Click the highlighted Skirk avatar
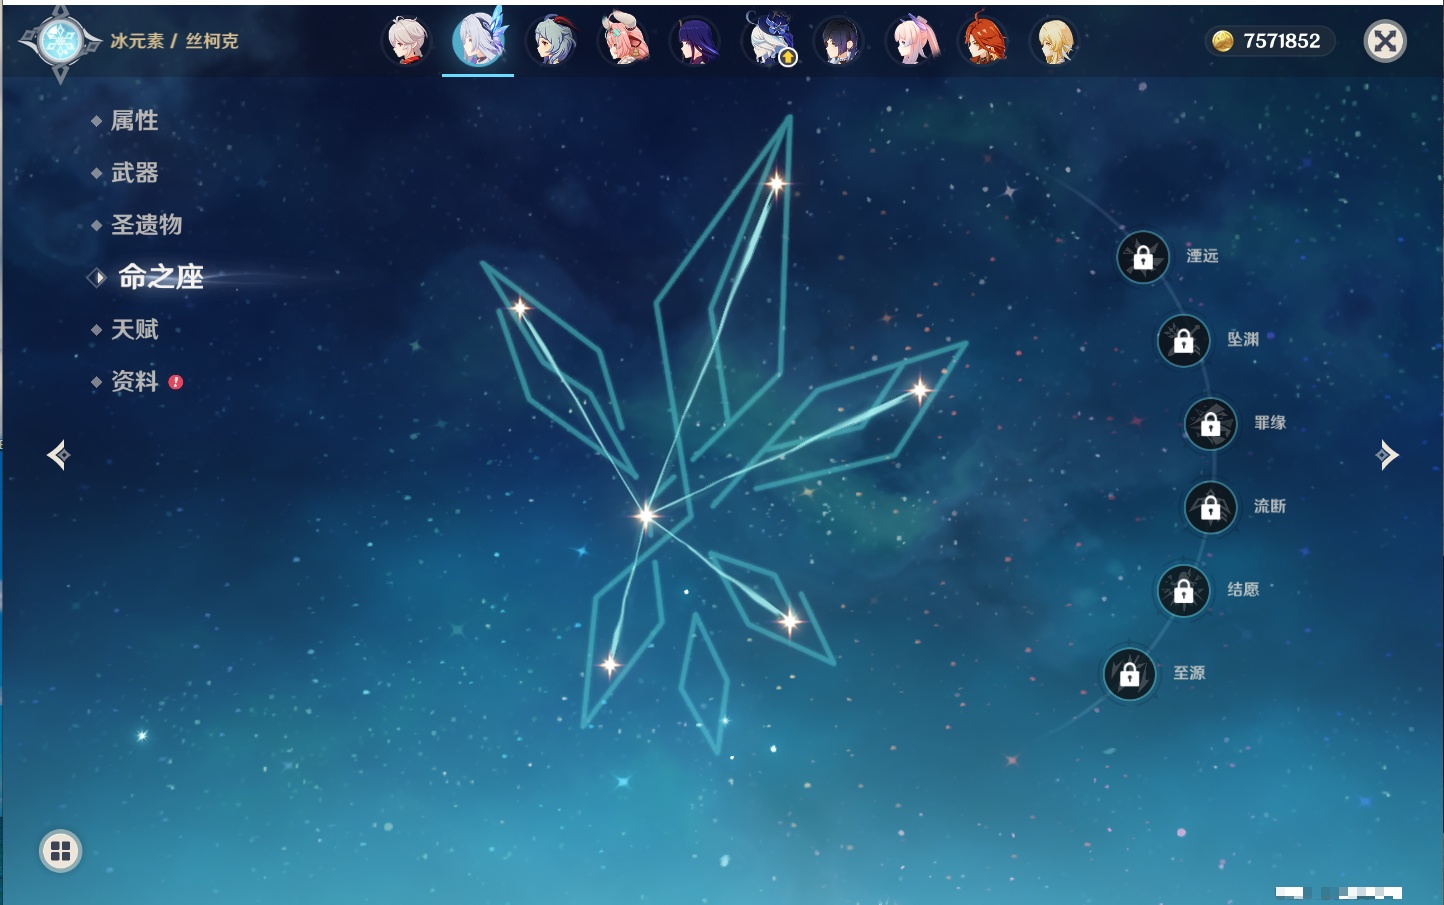The image size is (1444, 905). point(478,40)
